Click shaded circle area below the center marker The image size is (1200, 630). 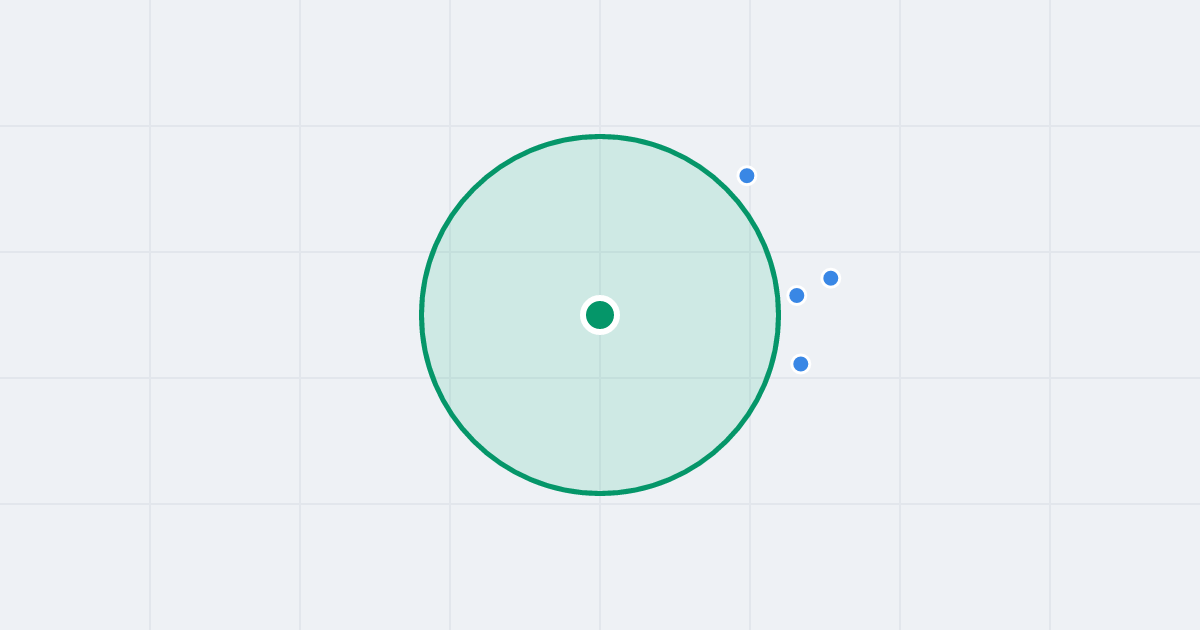point(600,410)
